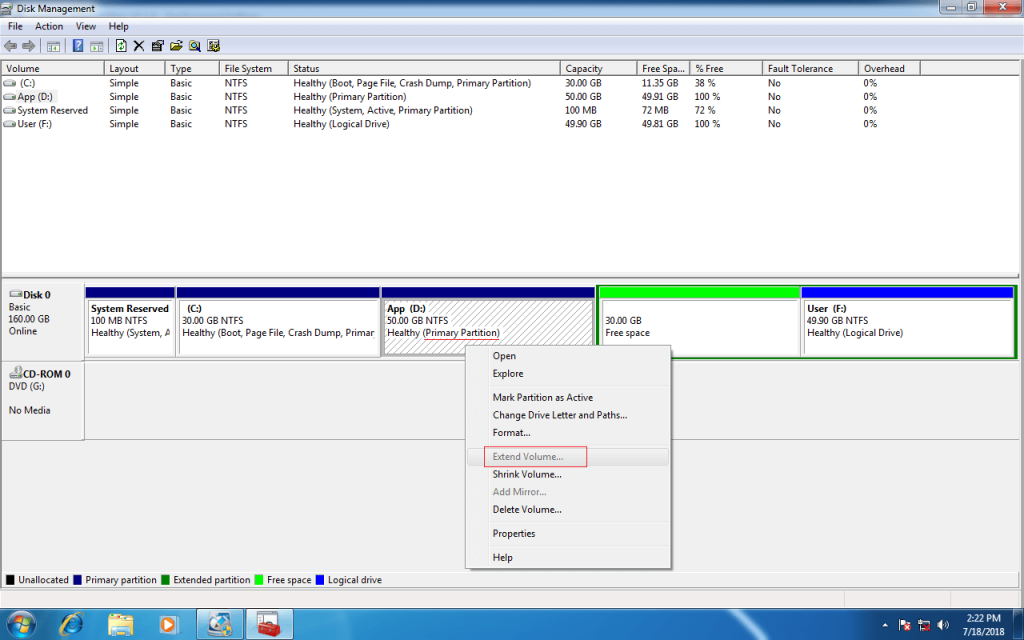Open Help using the question mark icon
This screenshot has height=640, width=1024.
tap(77, 45)
